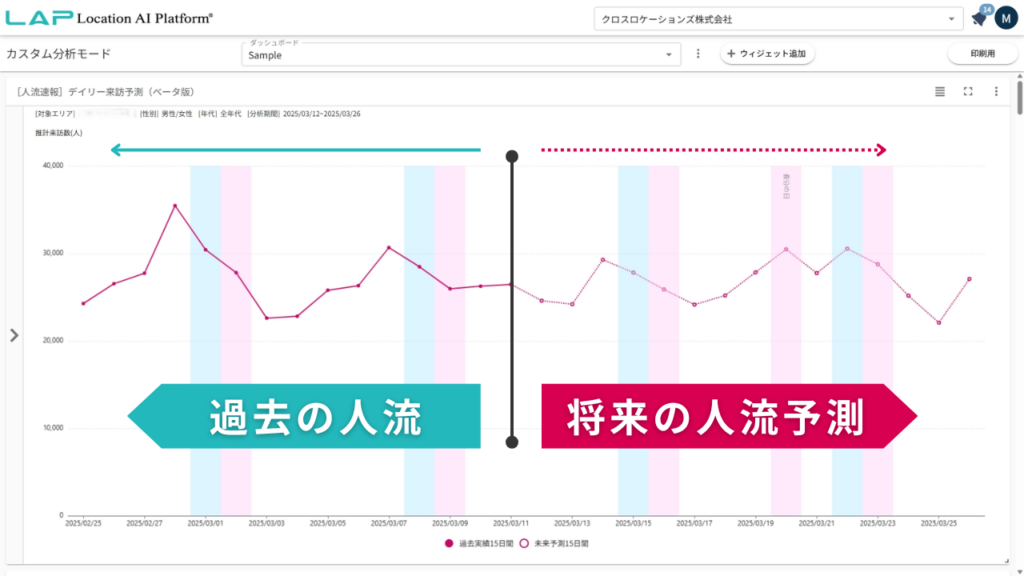This screenshot has width=1024, height=576.
Task: Expand the widget to fullscreen
Action: point(966,91)
